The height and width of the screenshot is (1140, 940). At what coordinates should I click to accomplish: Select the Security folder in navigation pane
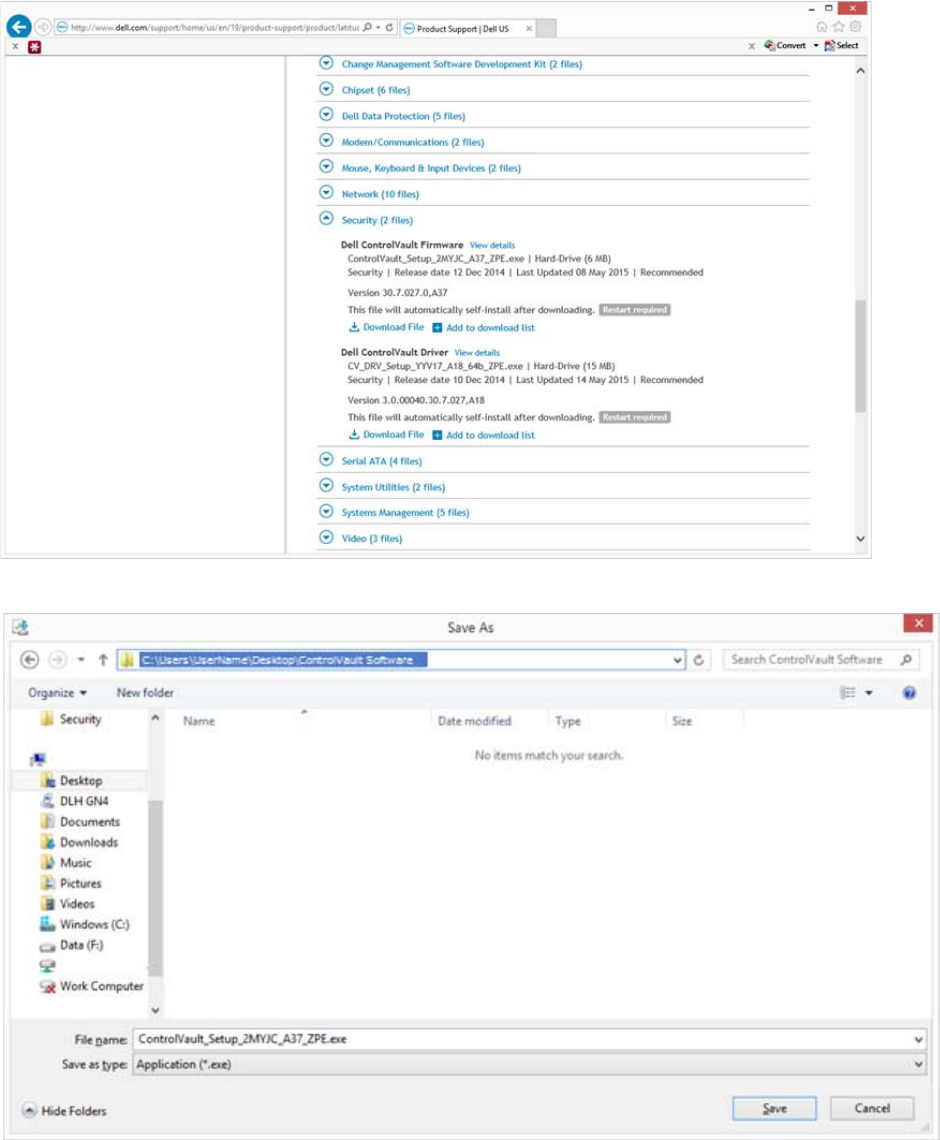click(x=71, y=719)
